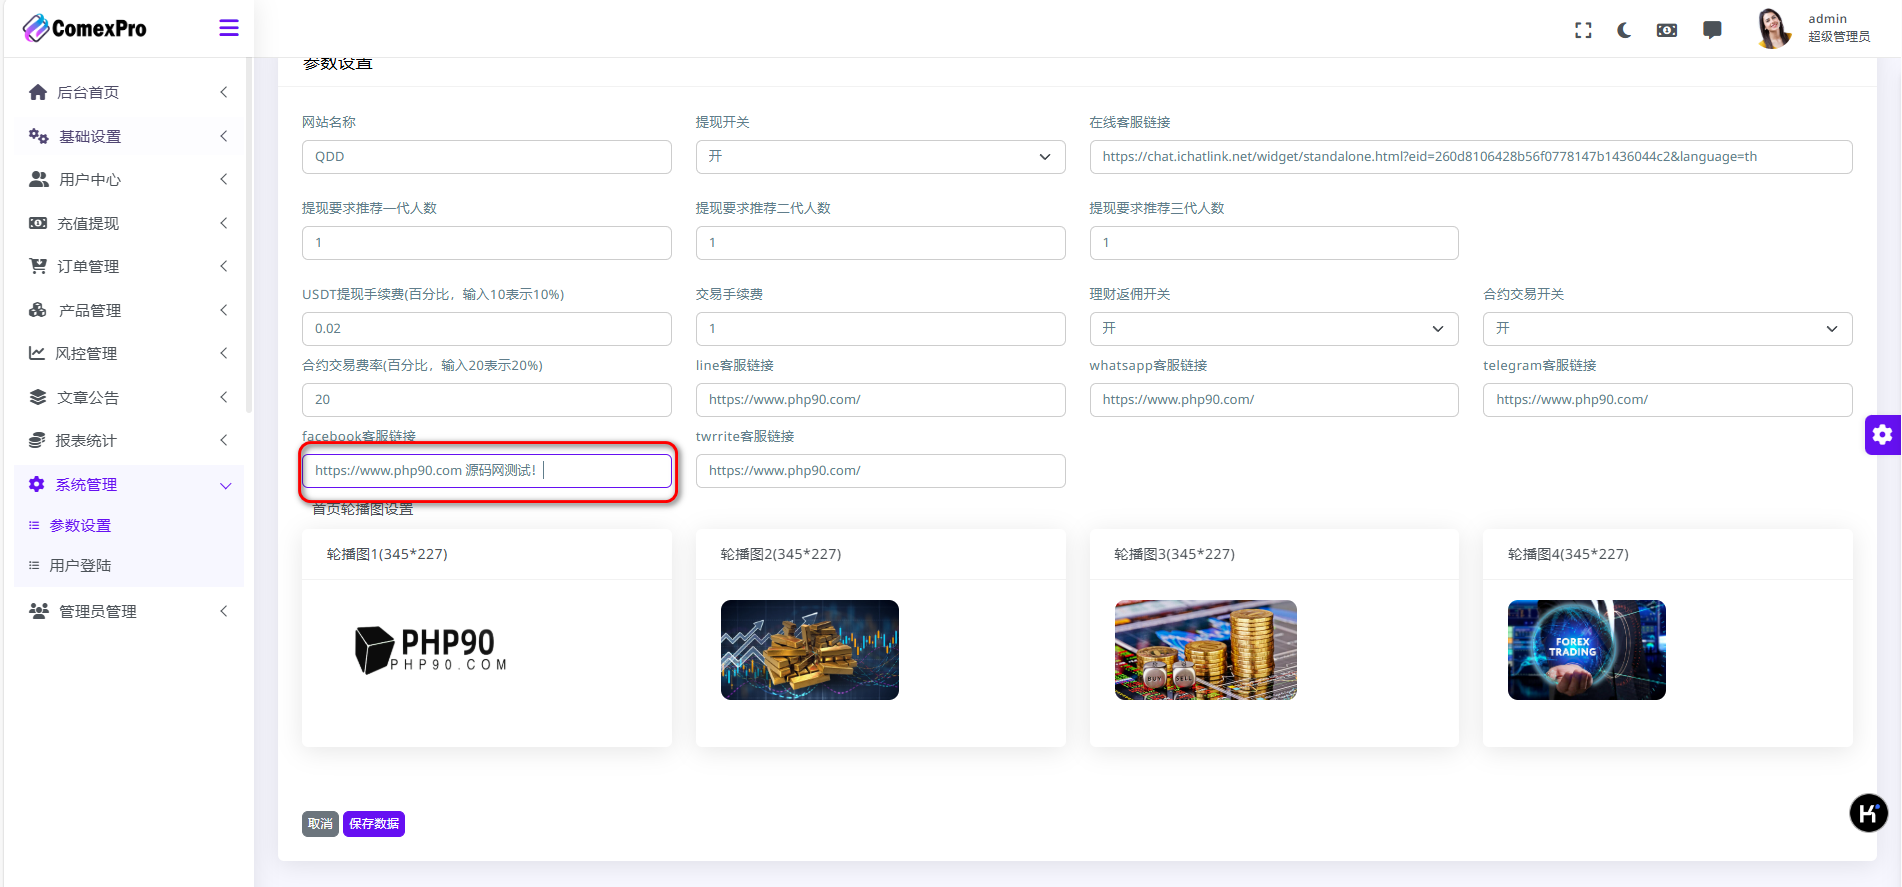This screenshot has height=887, width=1902.
Task: Enter fullscreen mode from the top bar
Action: click(1583, 30)
